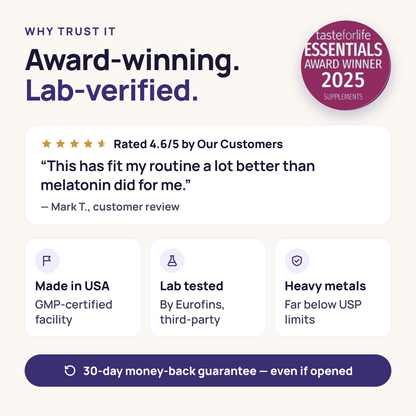The image size is (416, 416).
Task: Click the Award-winning headline
Action: pyautogui.click(x=132, y=61)
